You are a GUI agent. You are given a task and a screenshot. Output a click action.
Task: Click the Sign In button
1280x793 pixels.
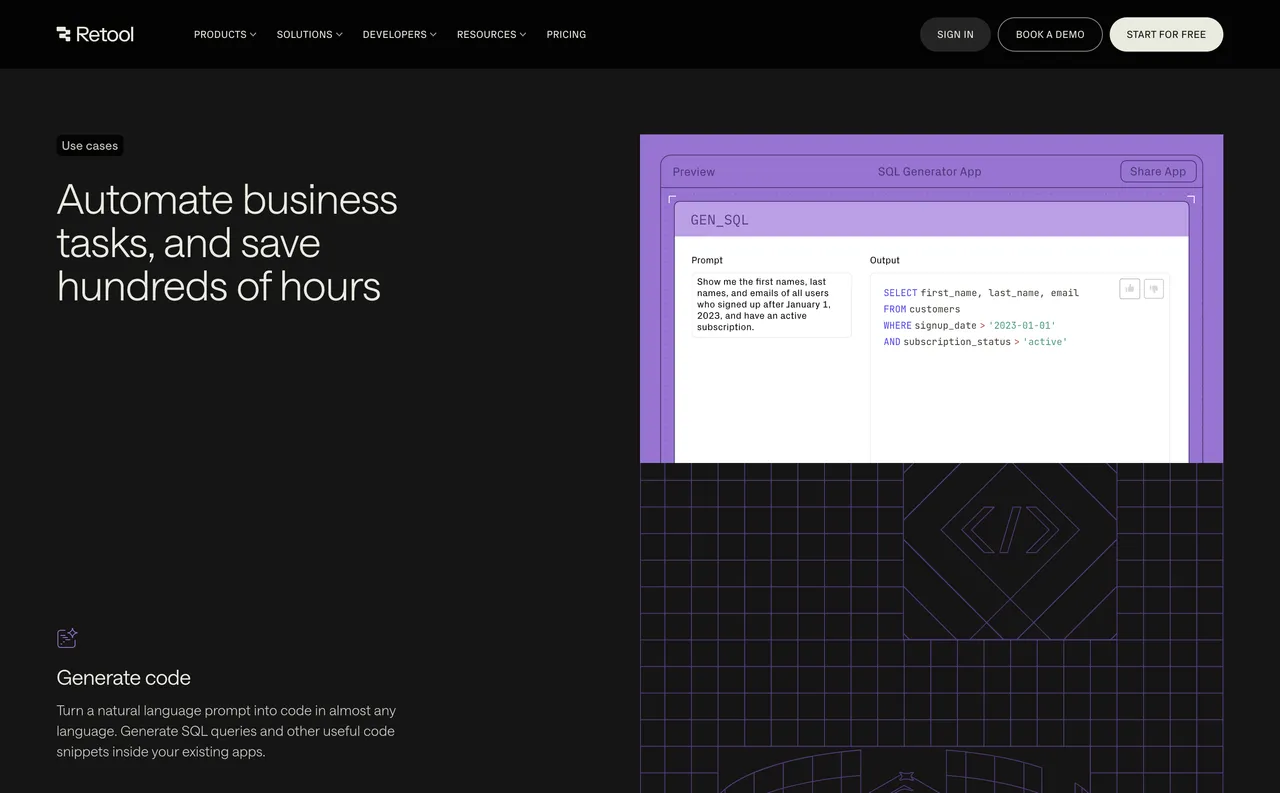[x=955, y=33]
